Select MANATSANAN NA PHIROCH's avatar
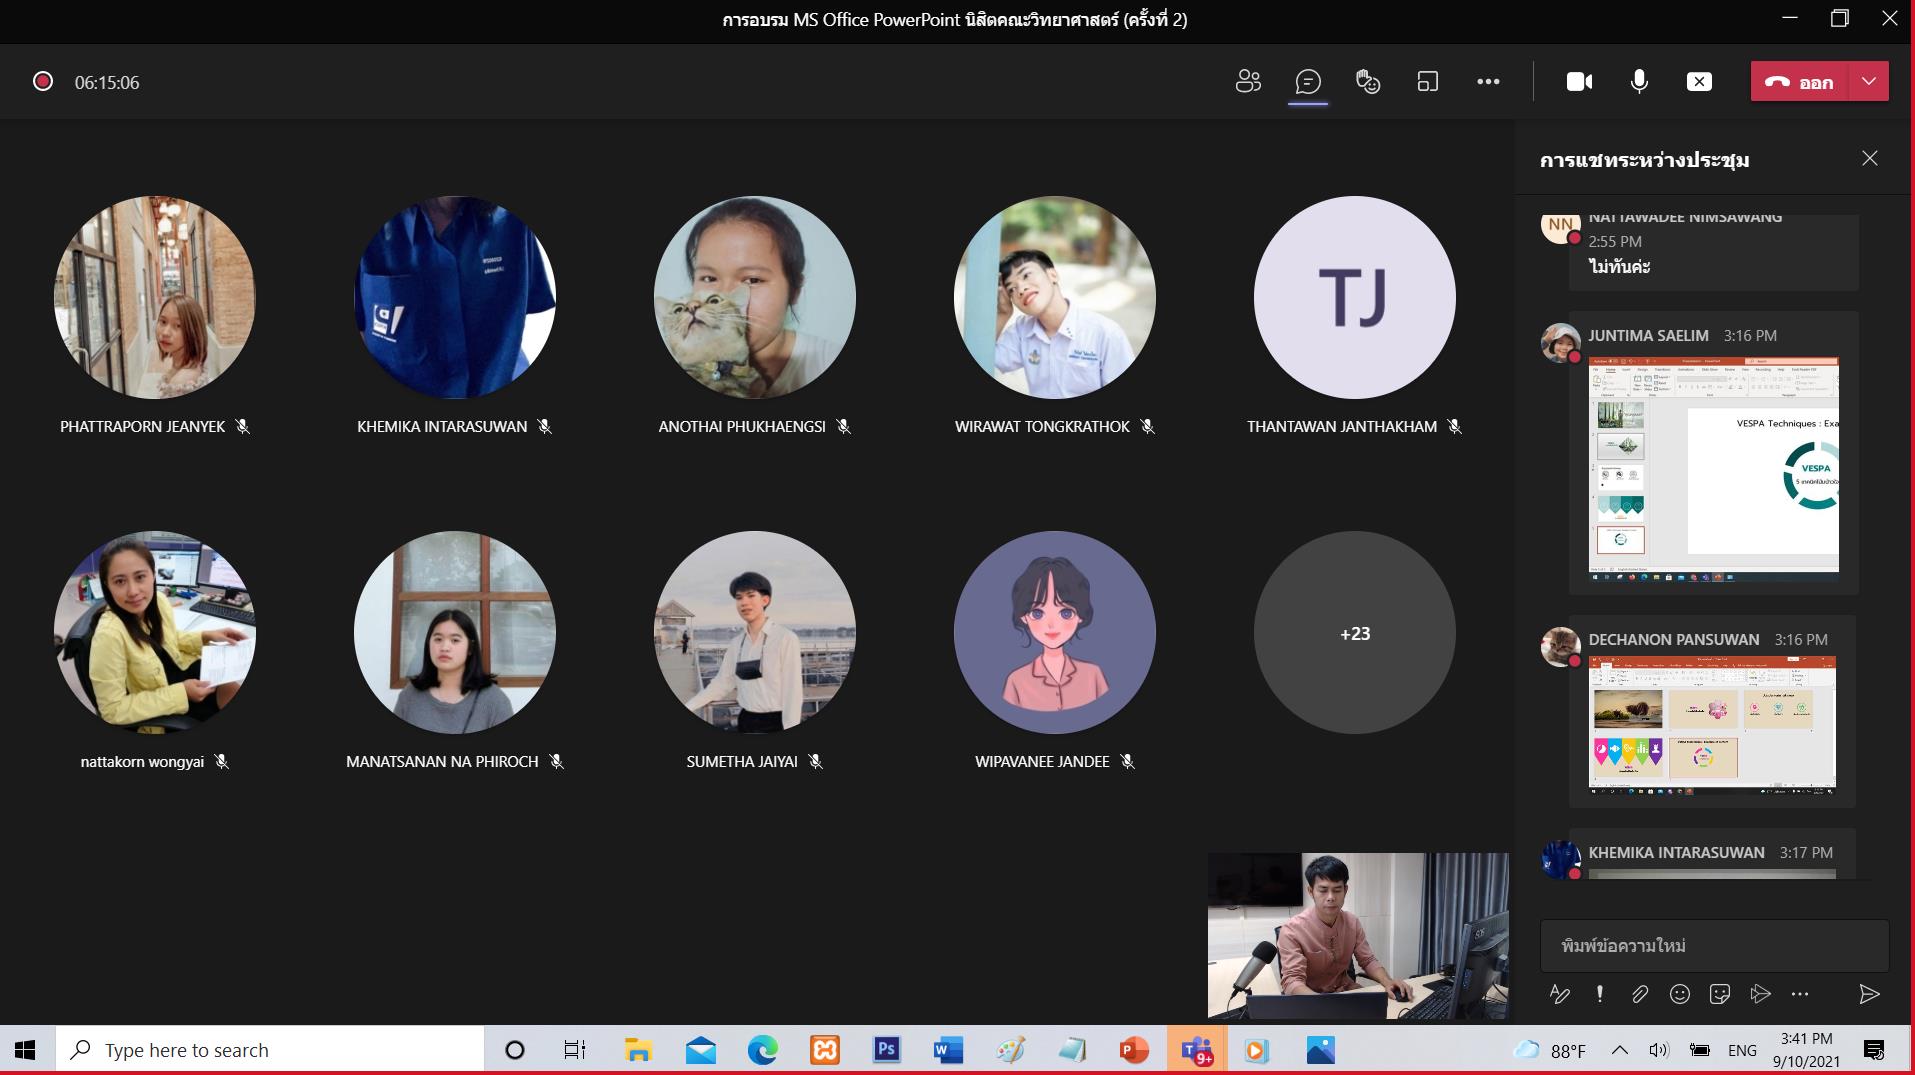This screenshot has height=1075, width=1915. tap(455, 632)
